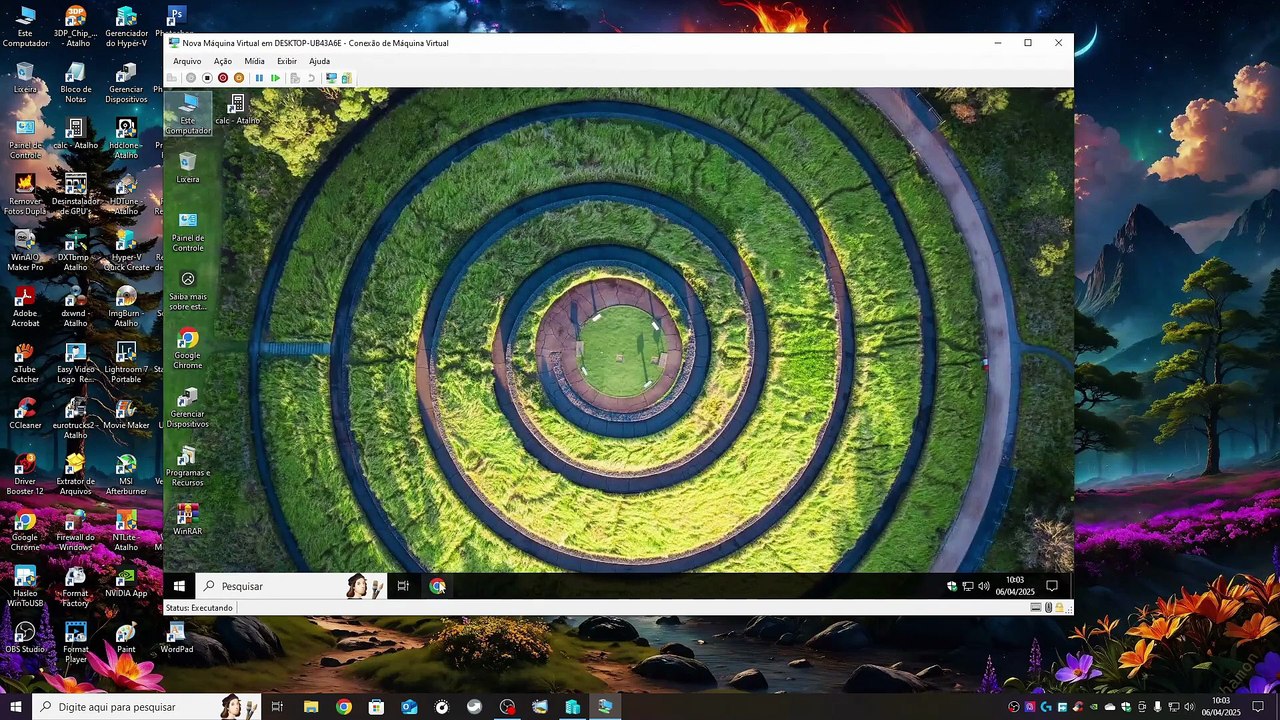Click the orange Save state toolbar button

click(x=239, y=78)
